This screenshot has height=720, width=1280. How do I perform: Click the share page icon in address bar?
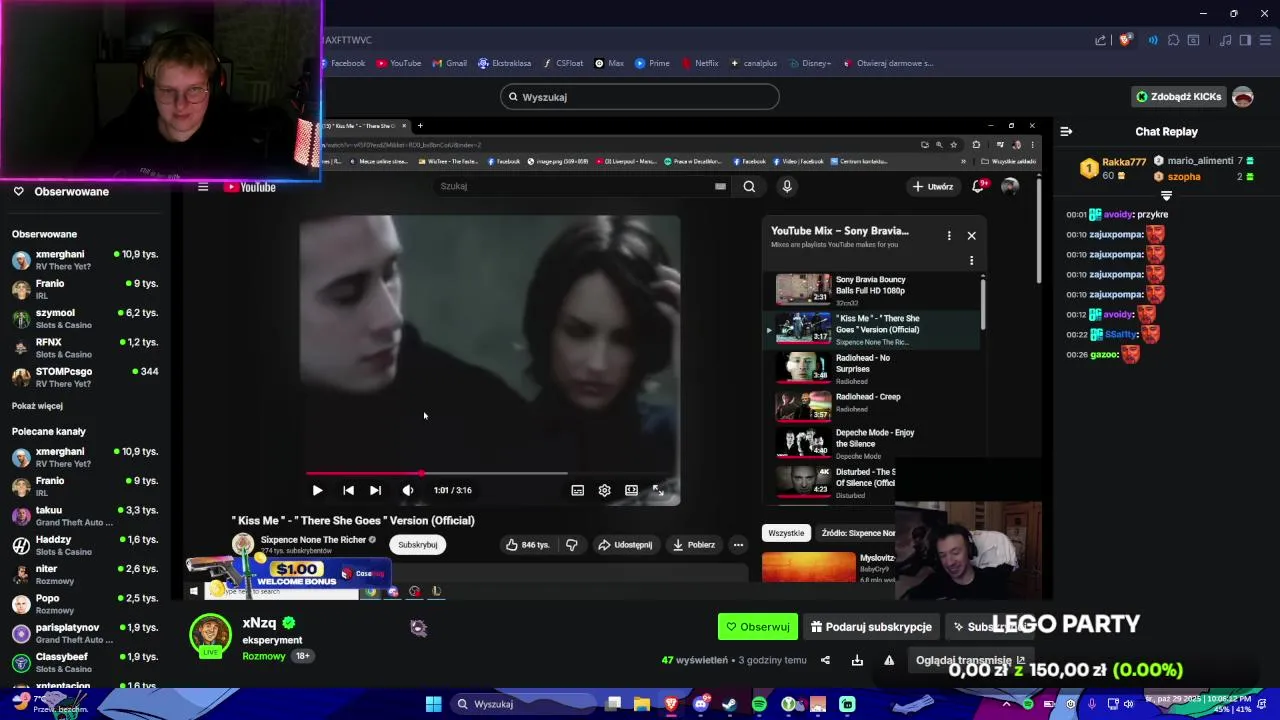click(x=1101, y=40)
